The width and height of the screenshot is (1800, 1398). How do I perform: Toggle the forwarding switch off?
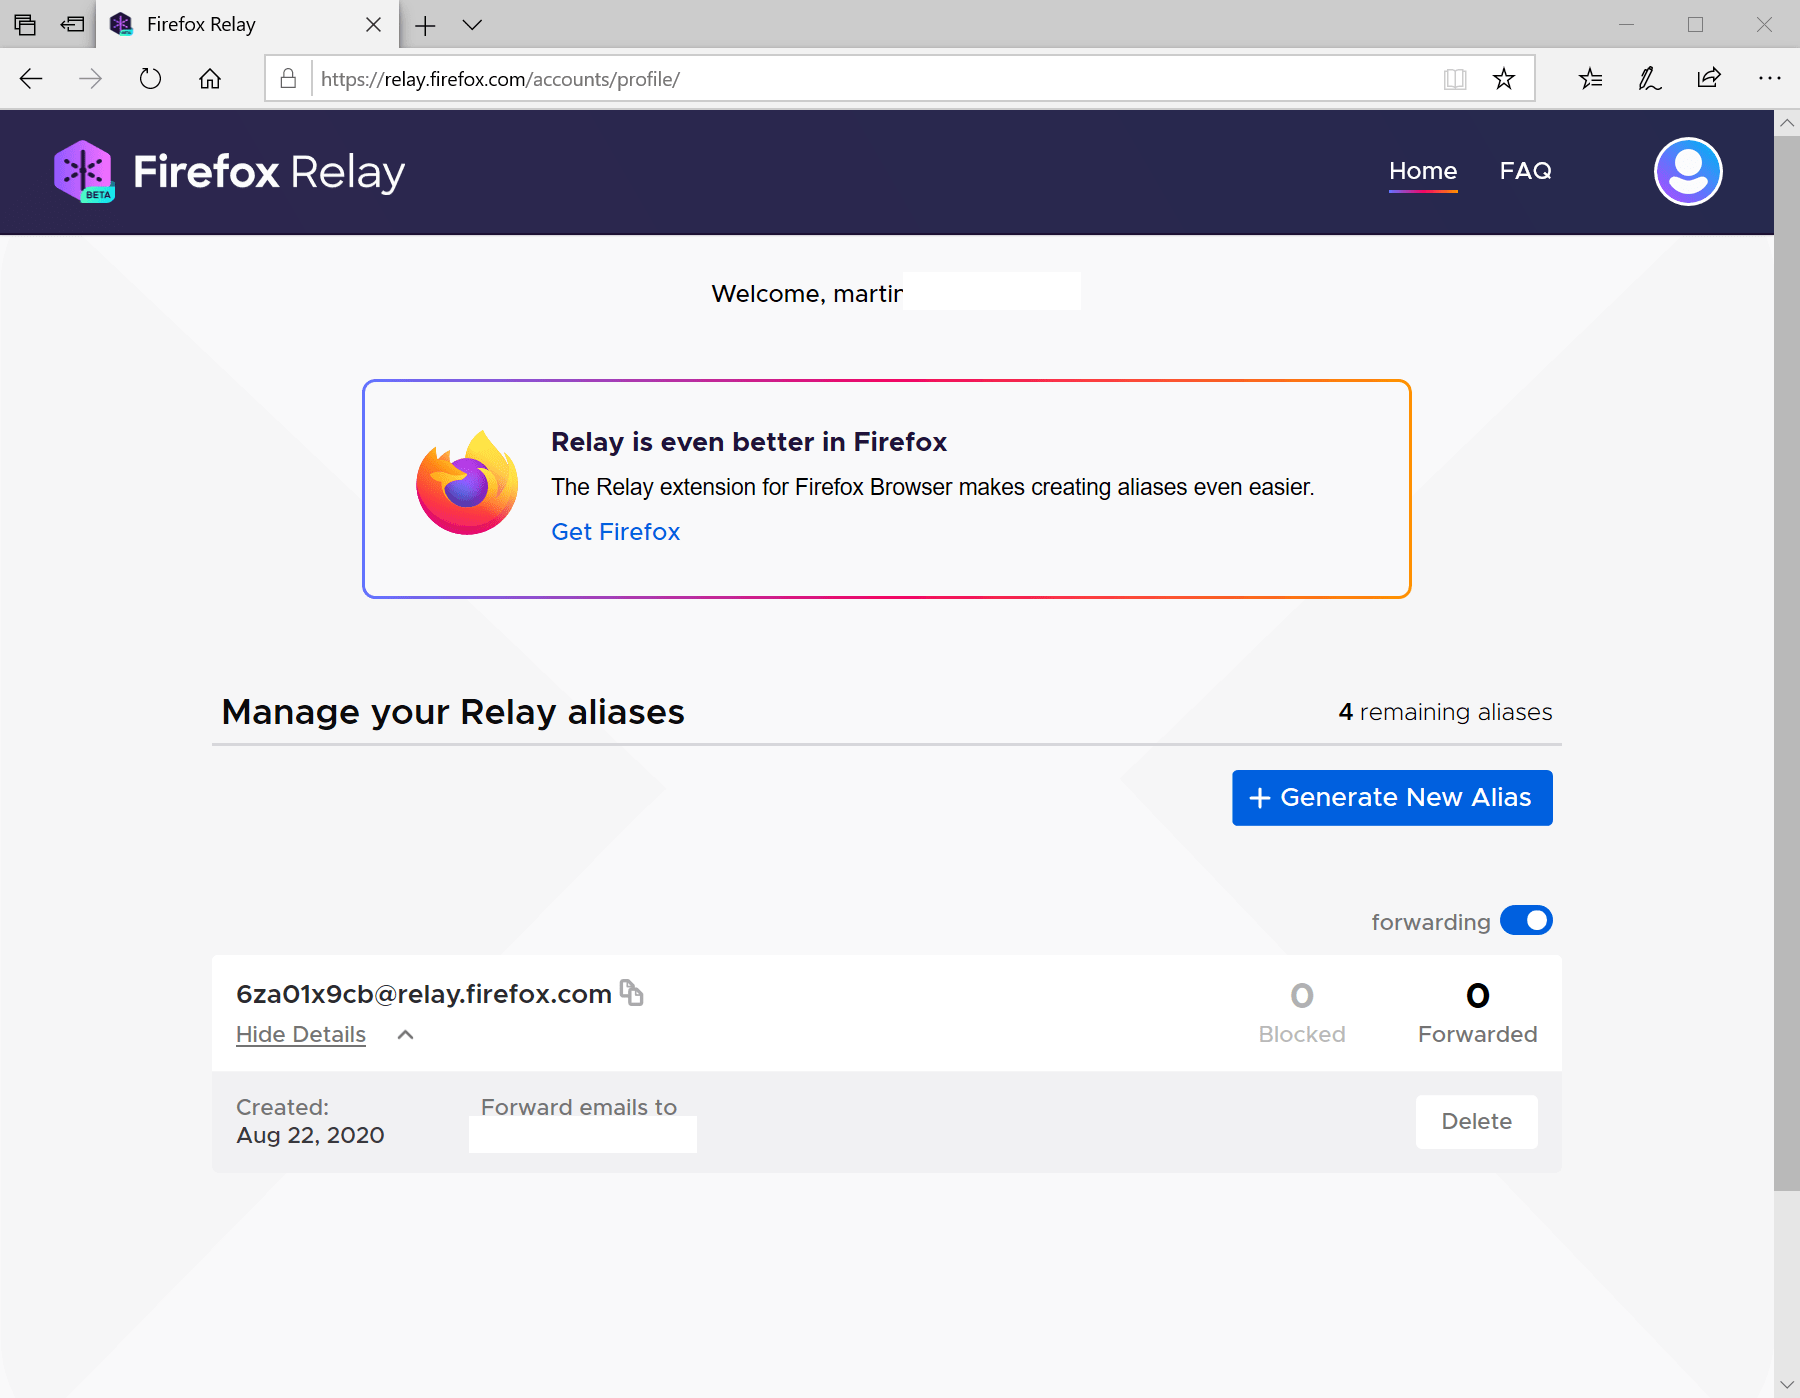point(1526,920)
